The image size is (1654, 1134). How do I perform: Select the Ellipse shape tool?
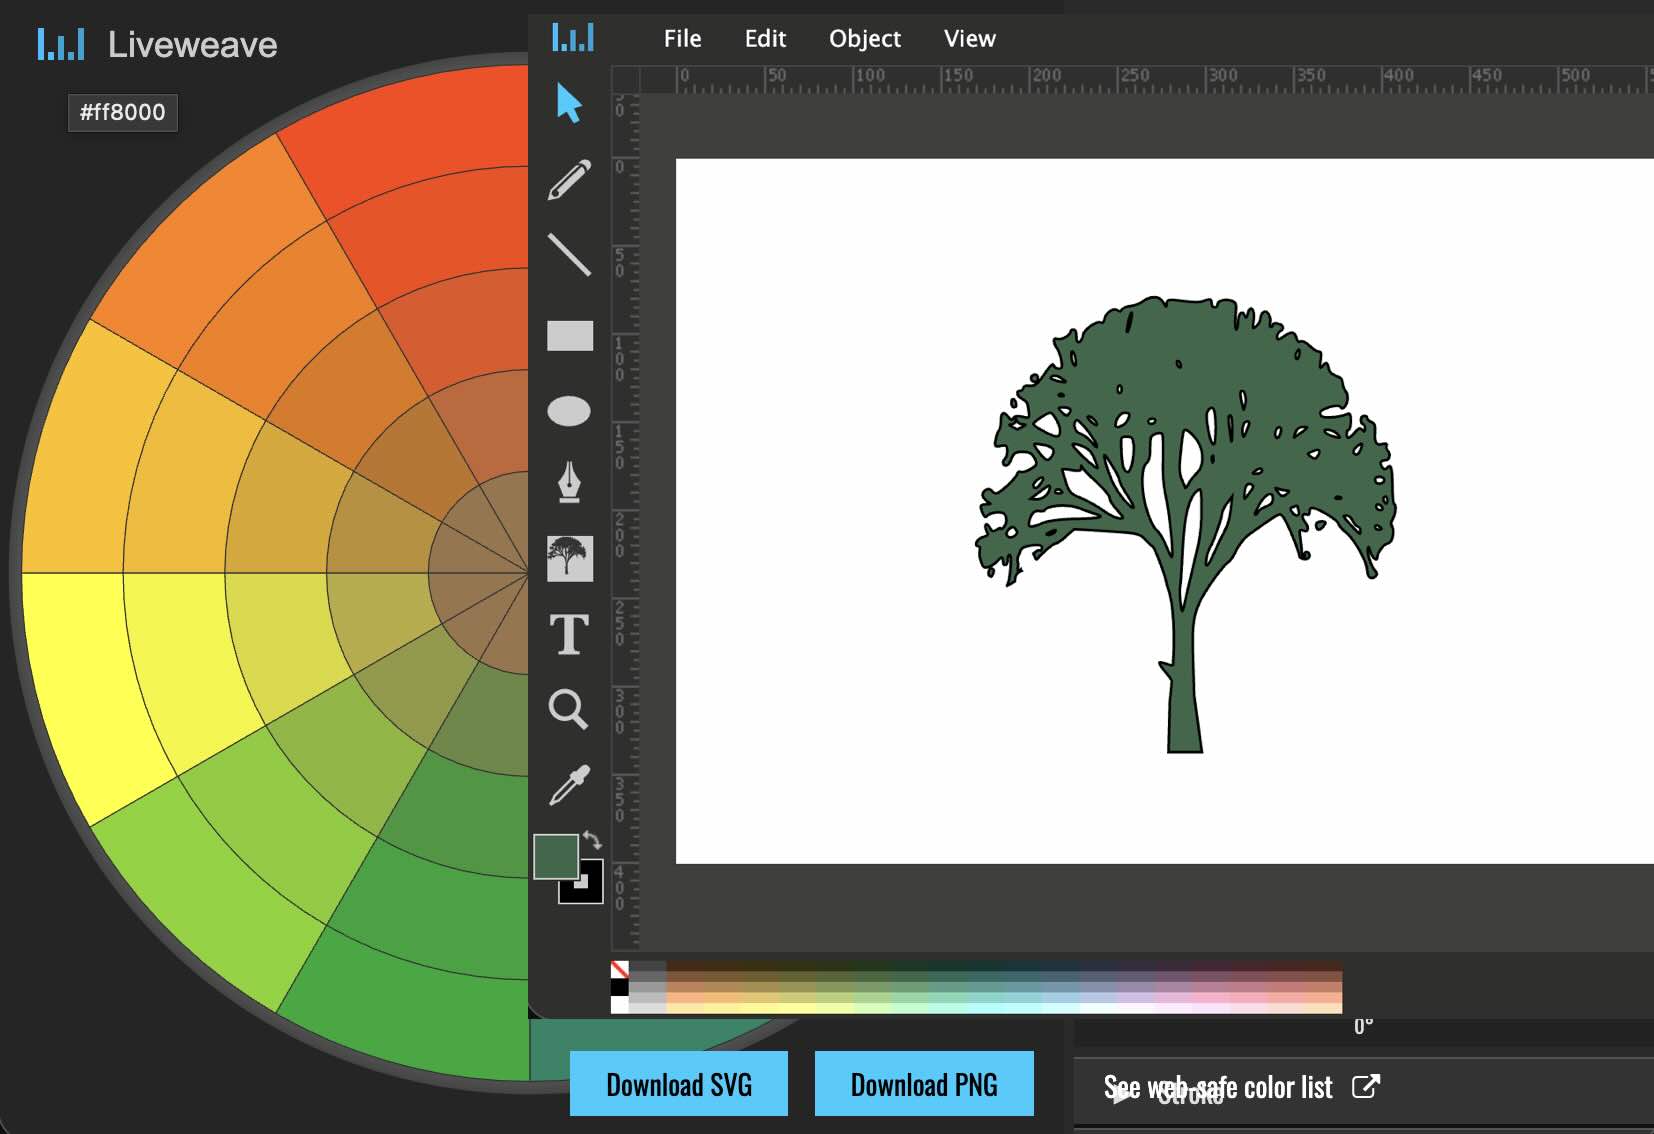tap(569, 411)
